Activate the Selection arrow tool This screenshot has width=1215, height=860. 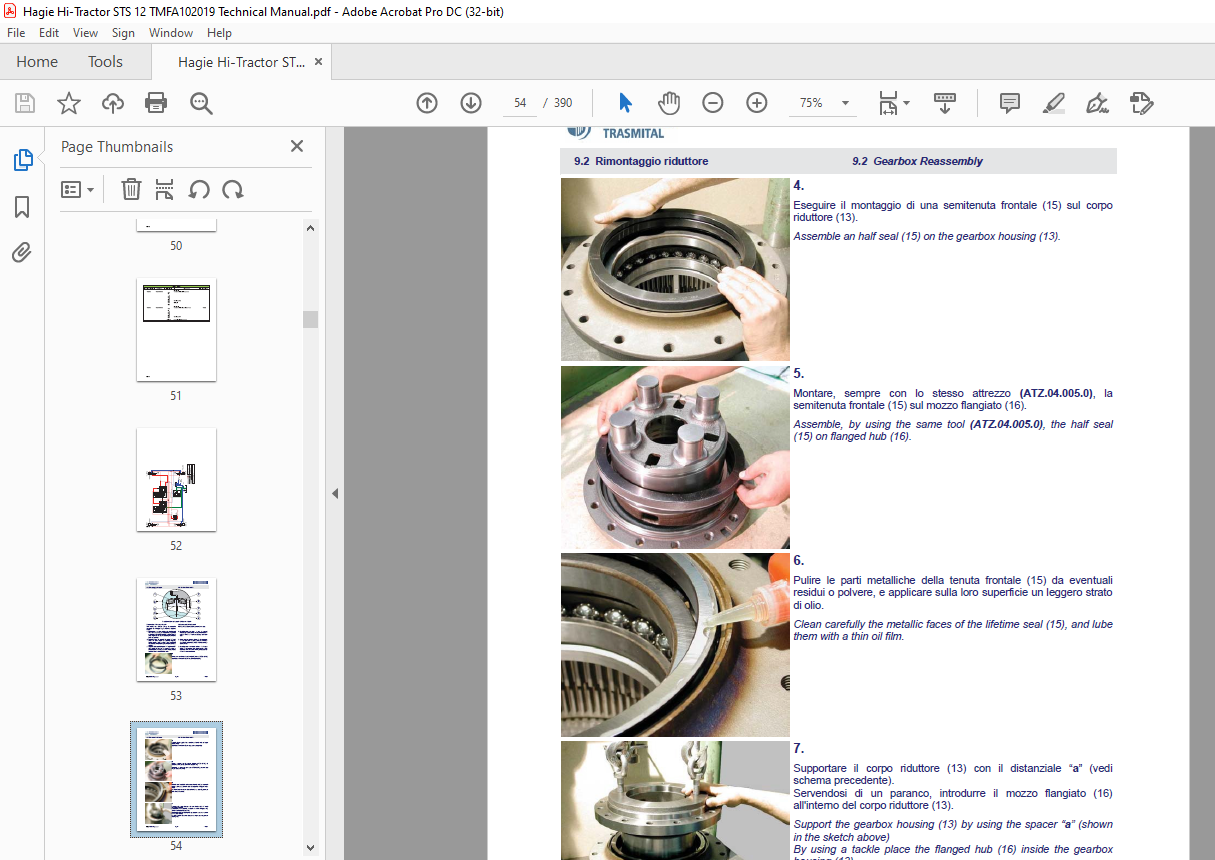[x=625, y=103]
